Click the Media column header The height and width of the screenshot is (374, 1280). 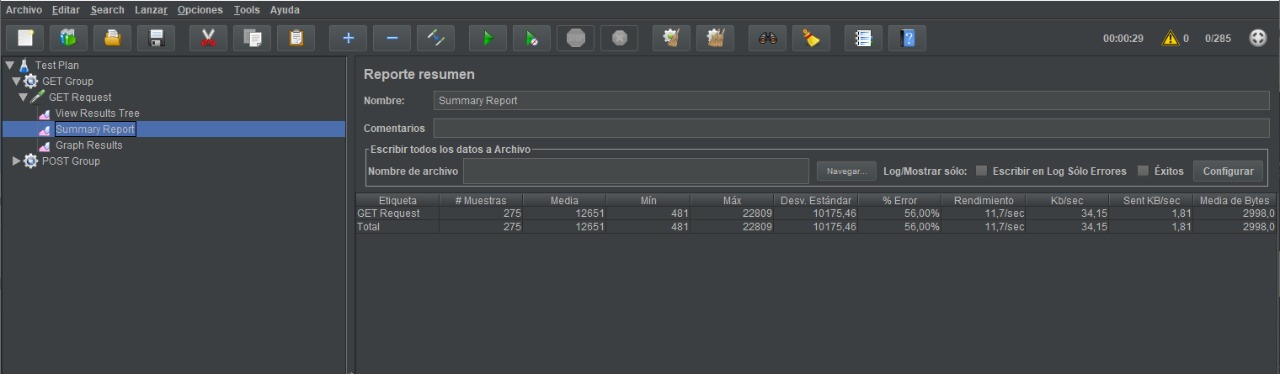(x=564, y=201)
